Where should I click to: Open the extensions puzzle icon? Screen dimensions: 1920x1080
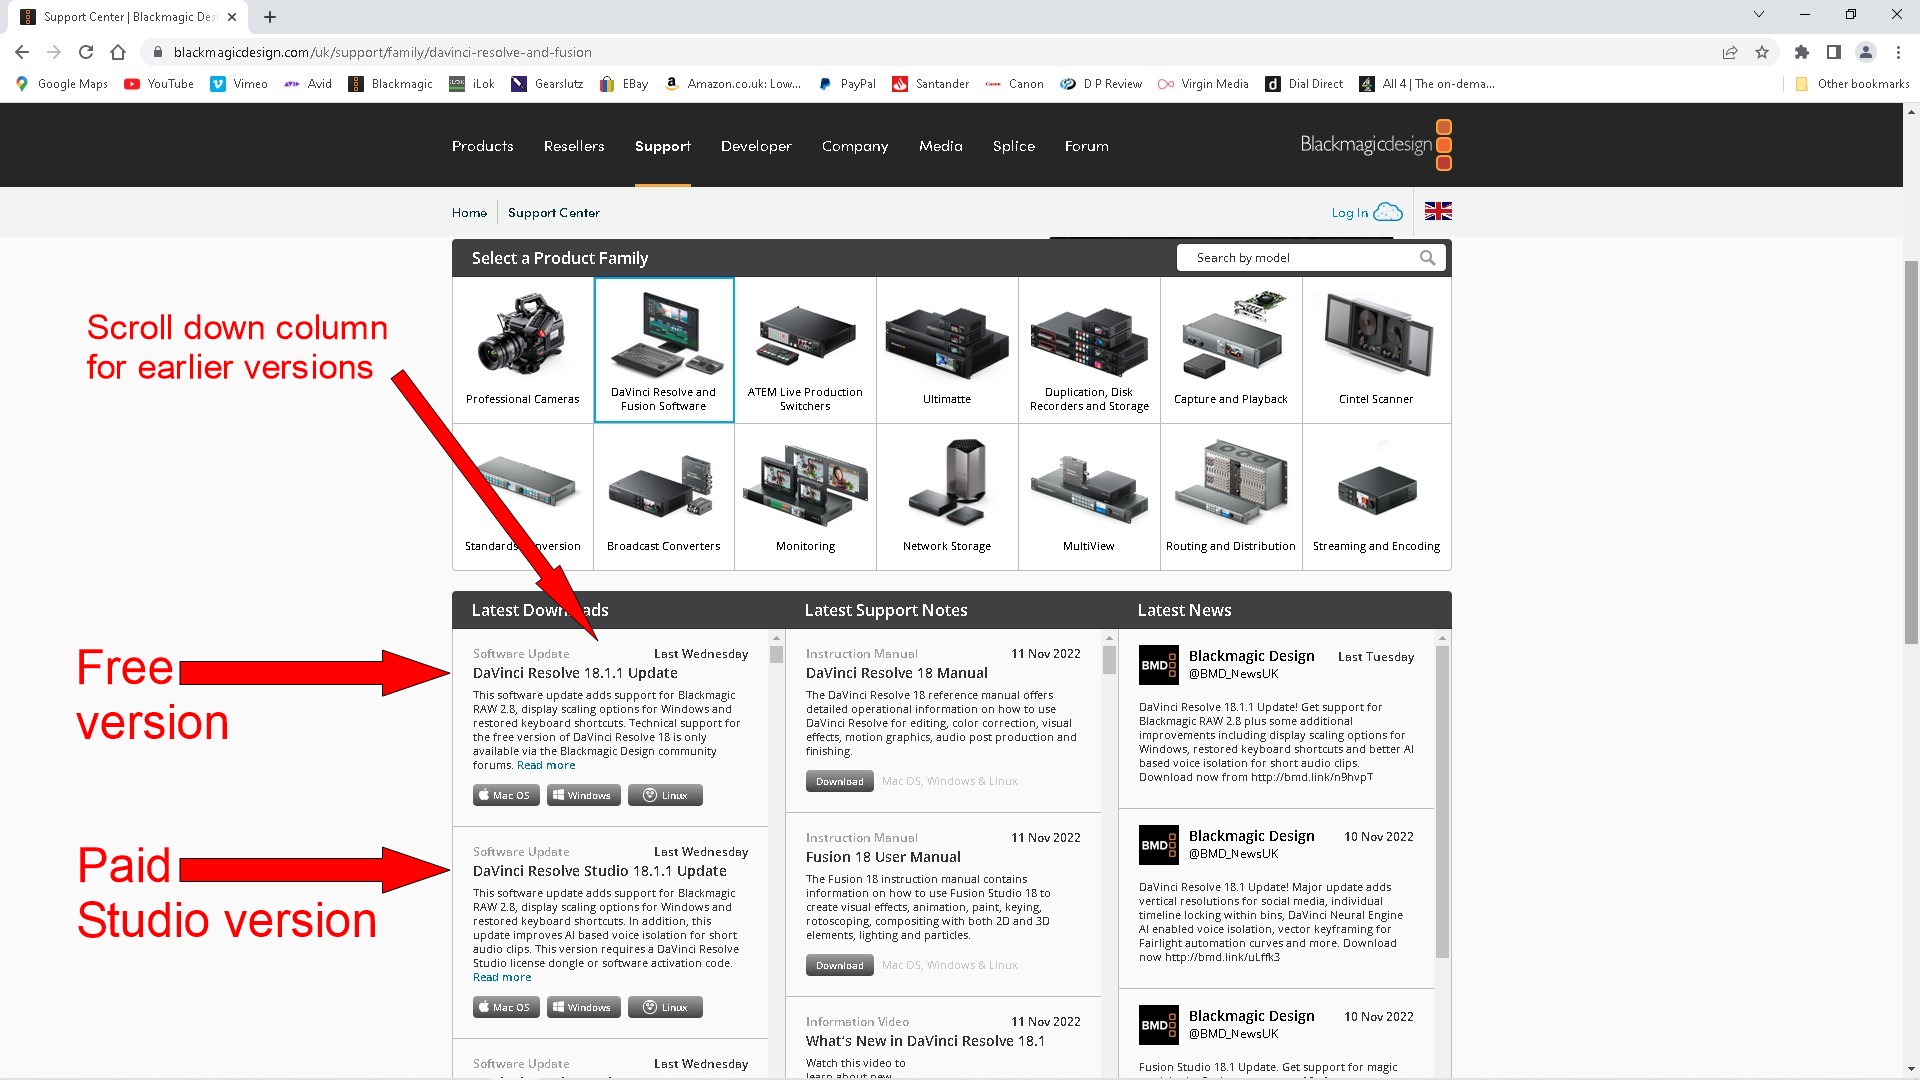point(1802,52)
